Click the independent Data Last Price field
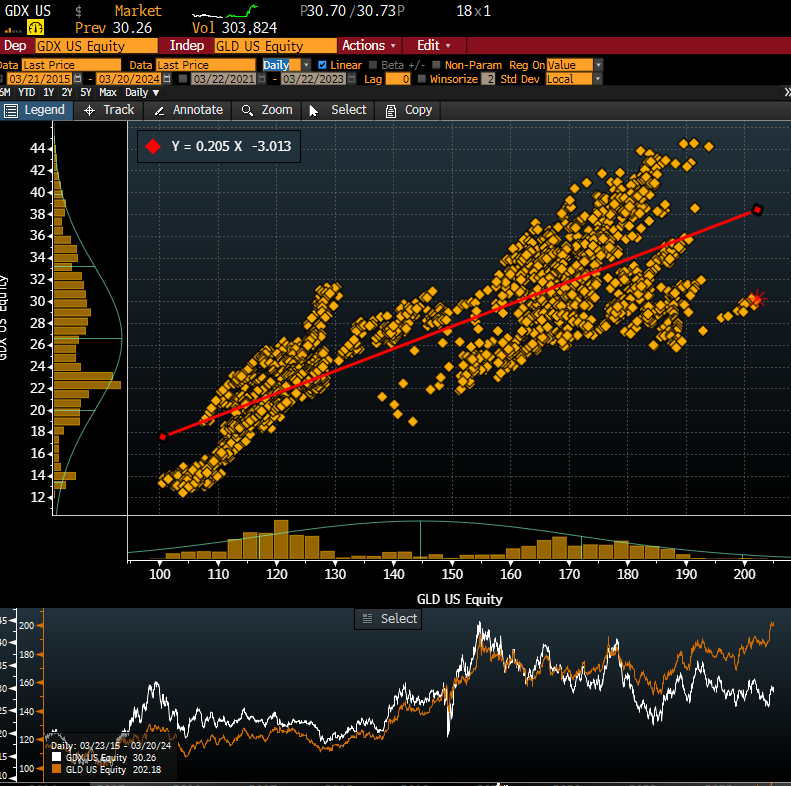 (x=206, y=65)
